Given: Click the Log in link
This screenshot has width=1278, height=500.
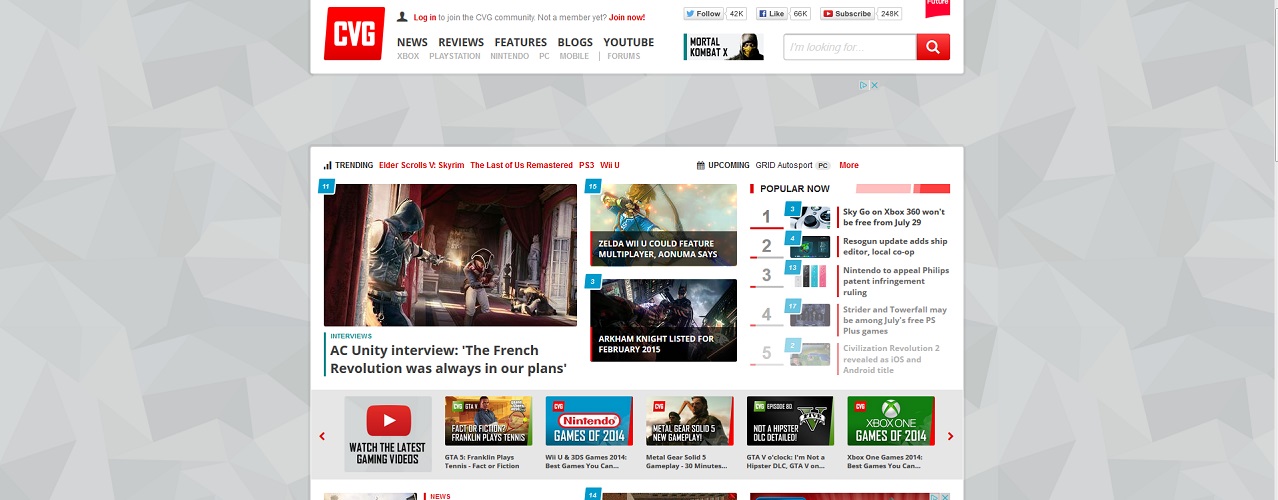Looking at the screenshot, I should click(x=425, y=17).
